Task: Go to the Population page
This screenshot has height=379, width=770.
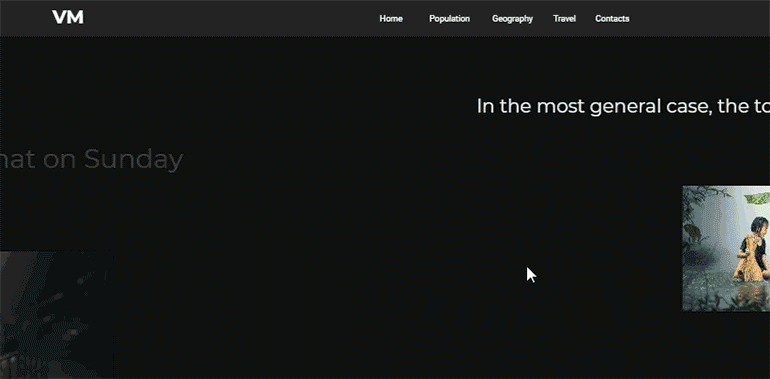Action: 449,19
